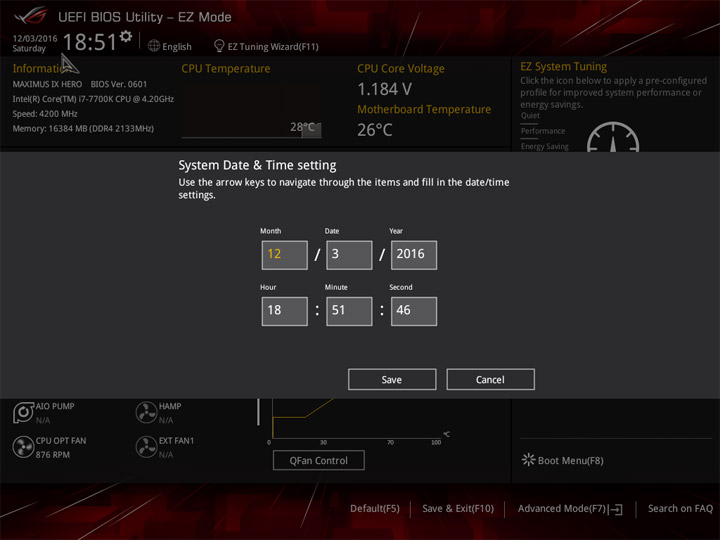Choose Save & Exit(F10)
The width and height of the screenshot is (720, 540).
458,509
